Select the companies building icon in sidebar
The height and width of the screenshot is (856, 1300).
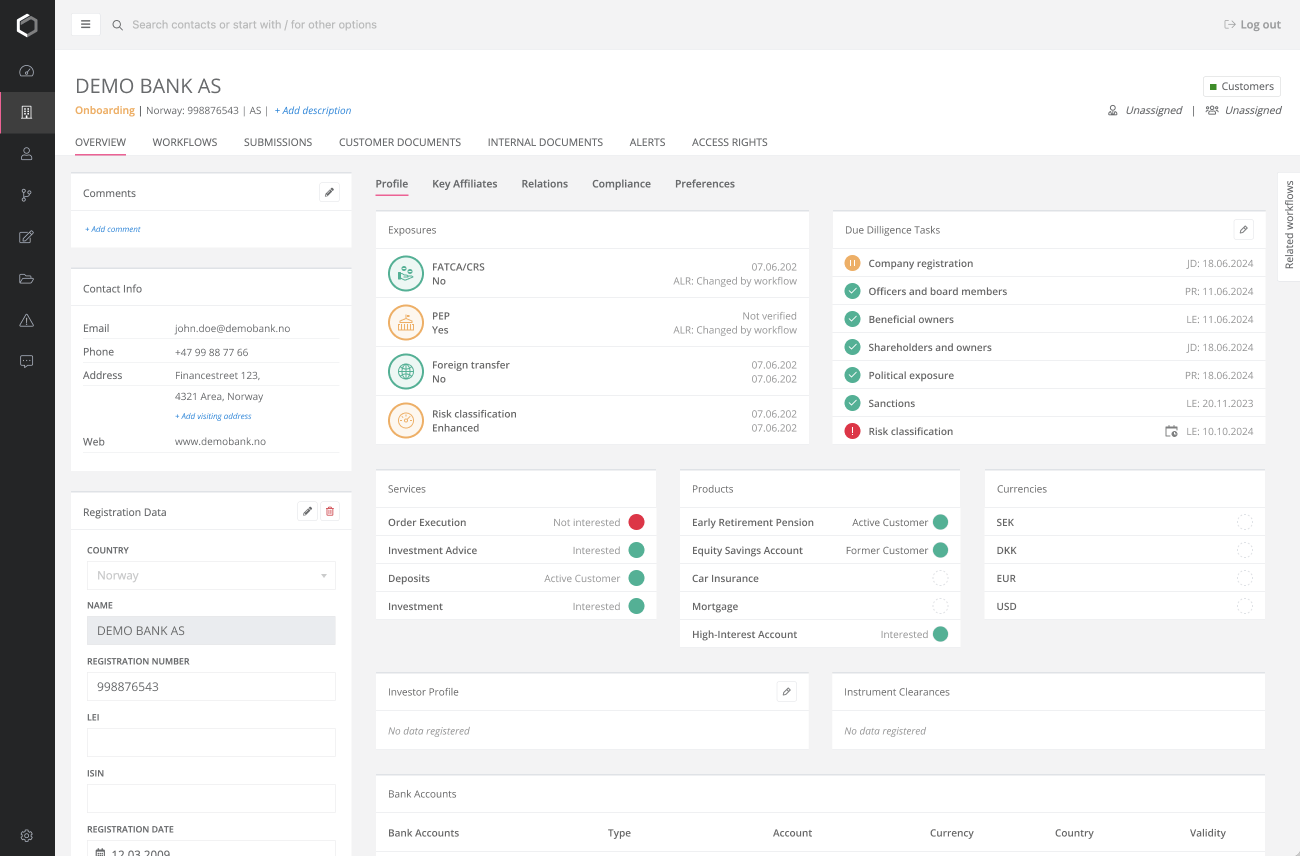click(27, 112)
